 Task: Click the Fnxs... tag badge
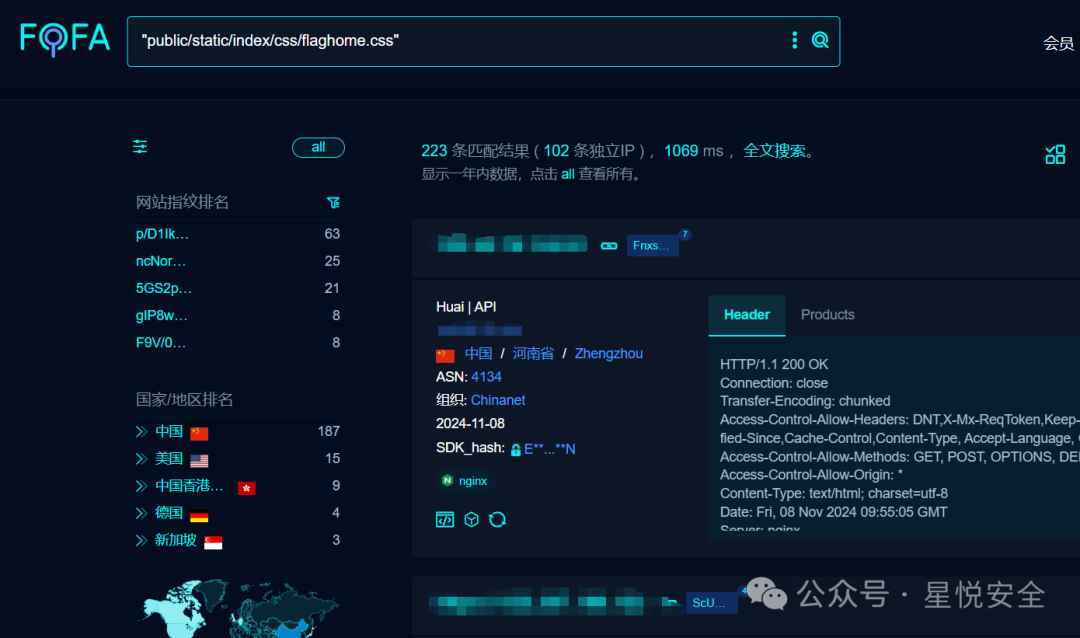point(652,245)
